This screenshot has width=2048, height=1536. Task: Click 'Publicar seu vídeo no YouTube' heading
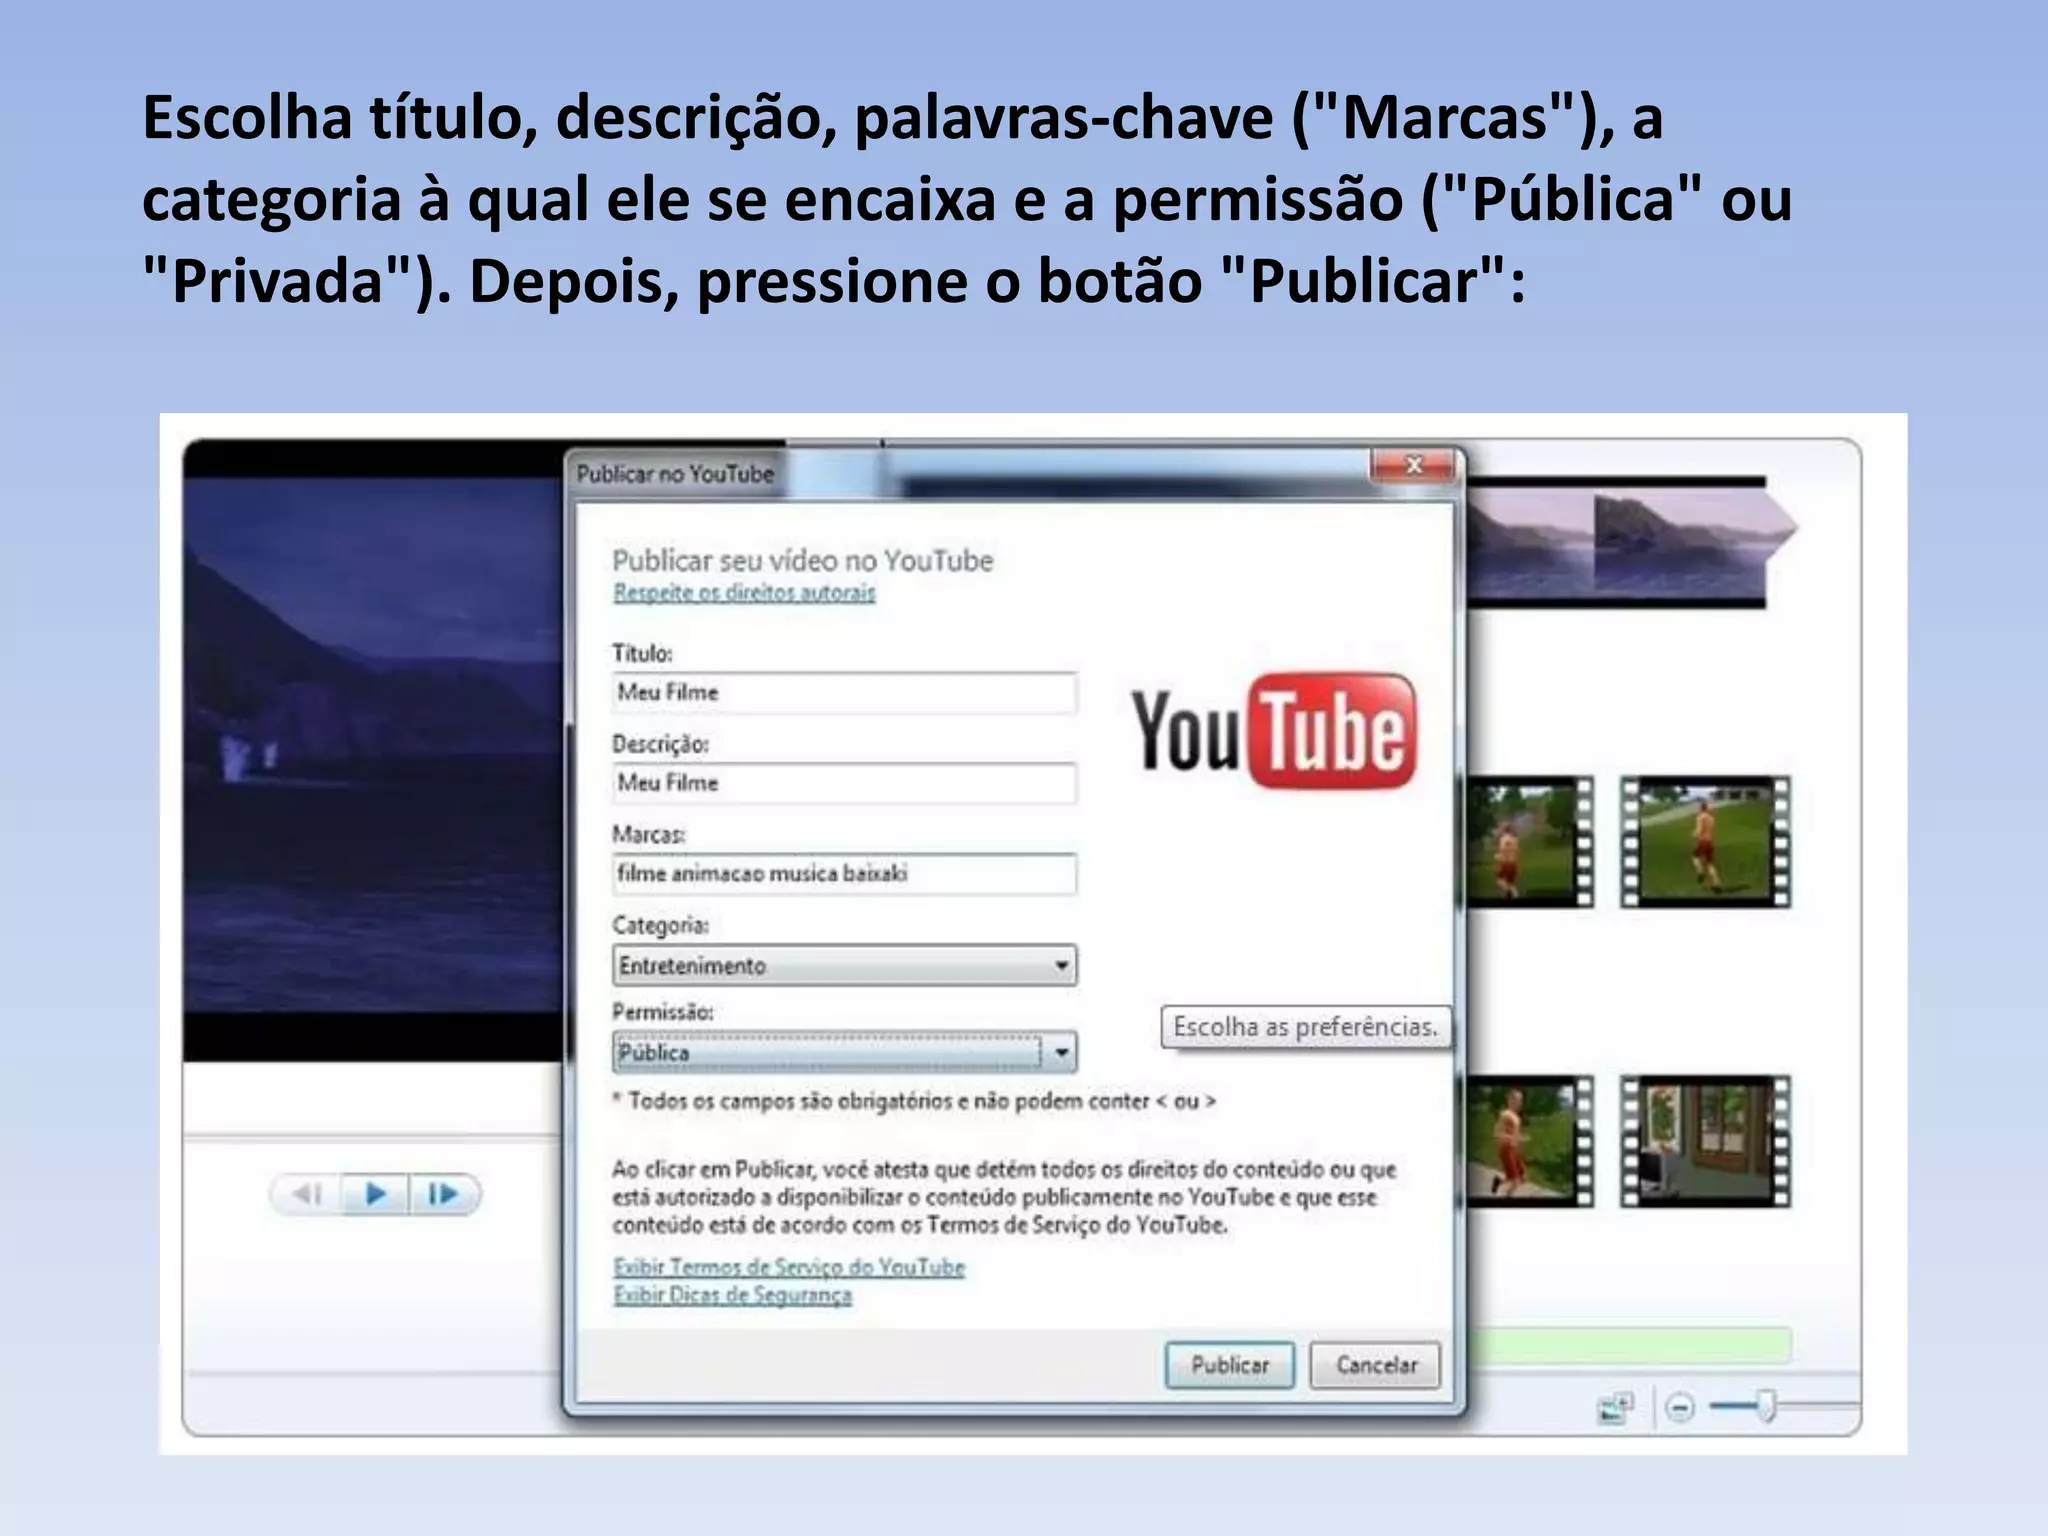coord(803,561)
